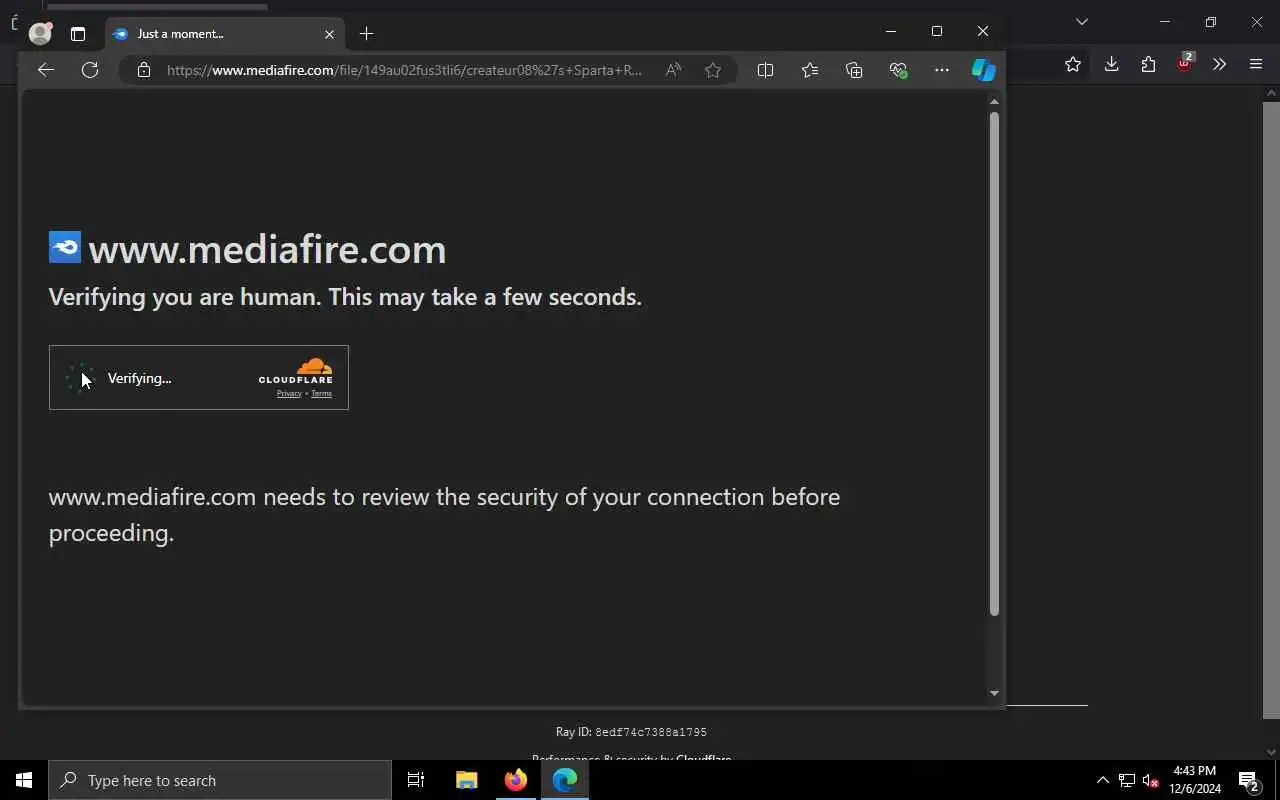
Task: Click taskbar search box
Action: point(220,780)
